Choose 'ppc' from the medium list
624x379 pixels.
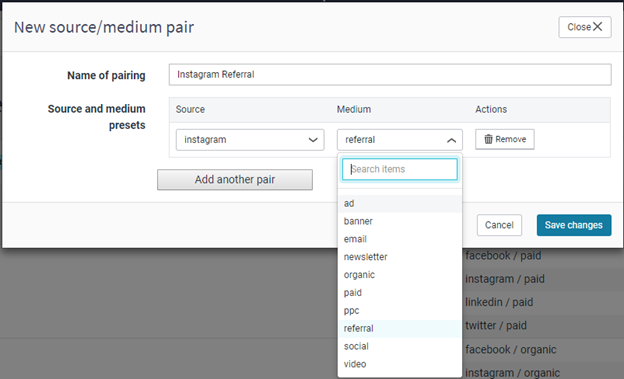pos(400,311)
